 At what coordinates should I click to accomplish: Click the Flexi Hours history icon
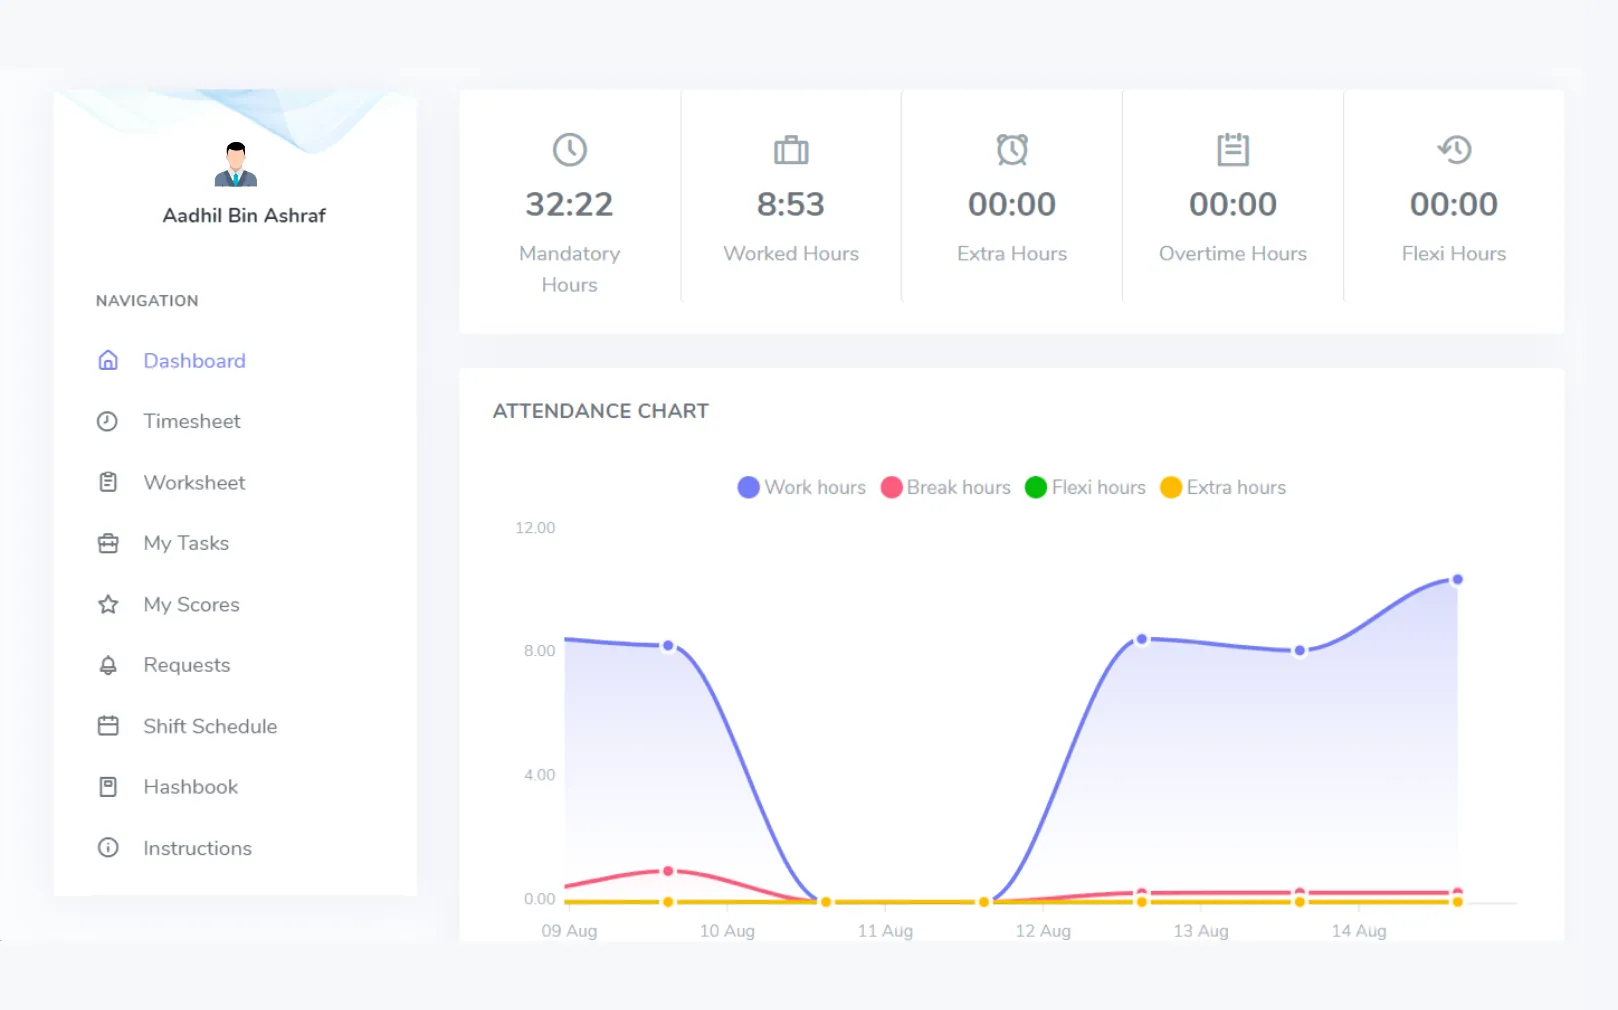(1454, 150)
